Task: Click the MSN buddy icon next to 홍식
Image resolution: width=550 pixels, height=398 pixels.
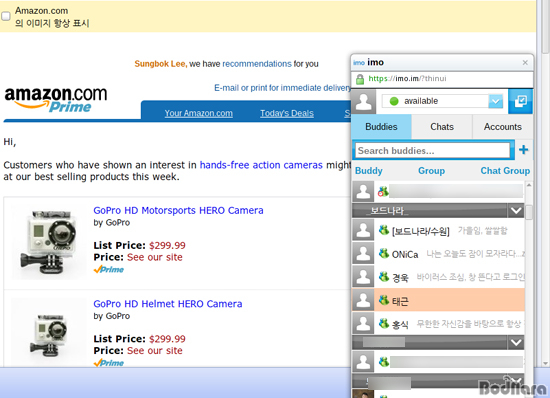Action: [384, 323]
